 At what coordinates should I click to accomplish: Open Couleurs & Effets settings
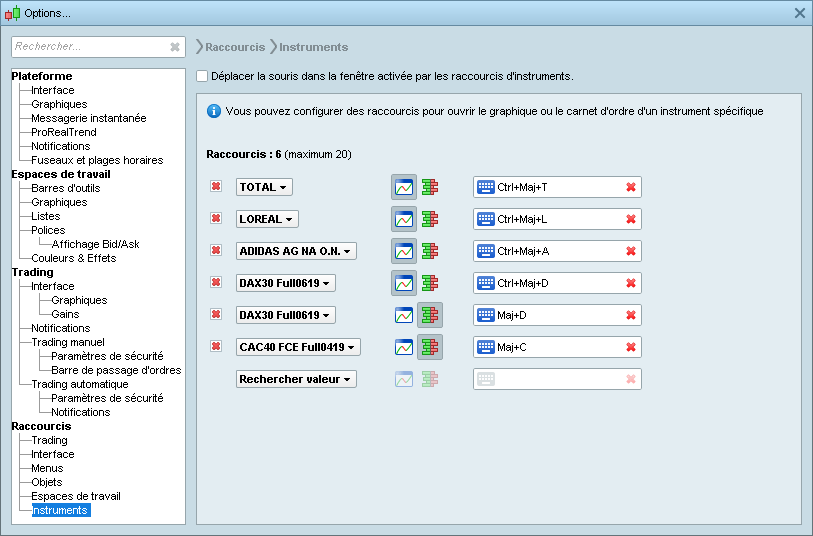[x=74, y=258]
